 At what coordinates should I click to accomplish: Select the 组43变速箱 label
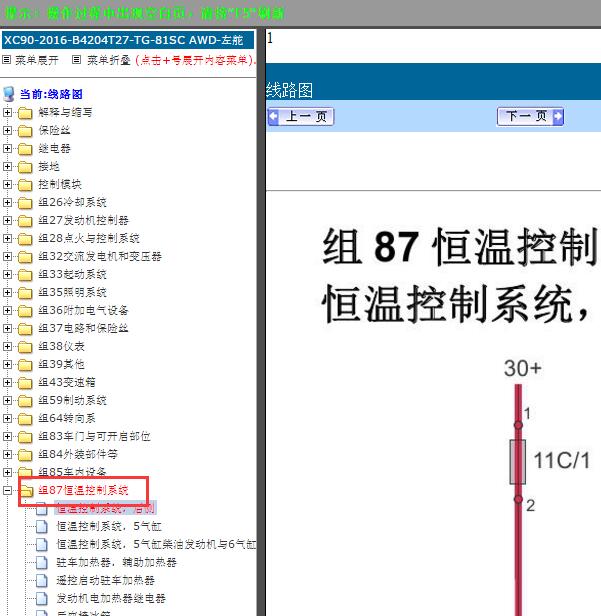tap(67, 383)
